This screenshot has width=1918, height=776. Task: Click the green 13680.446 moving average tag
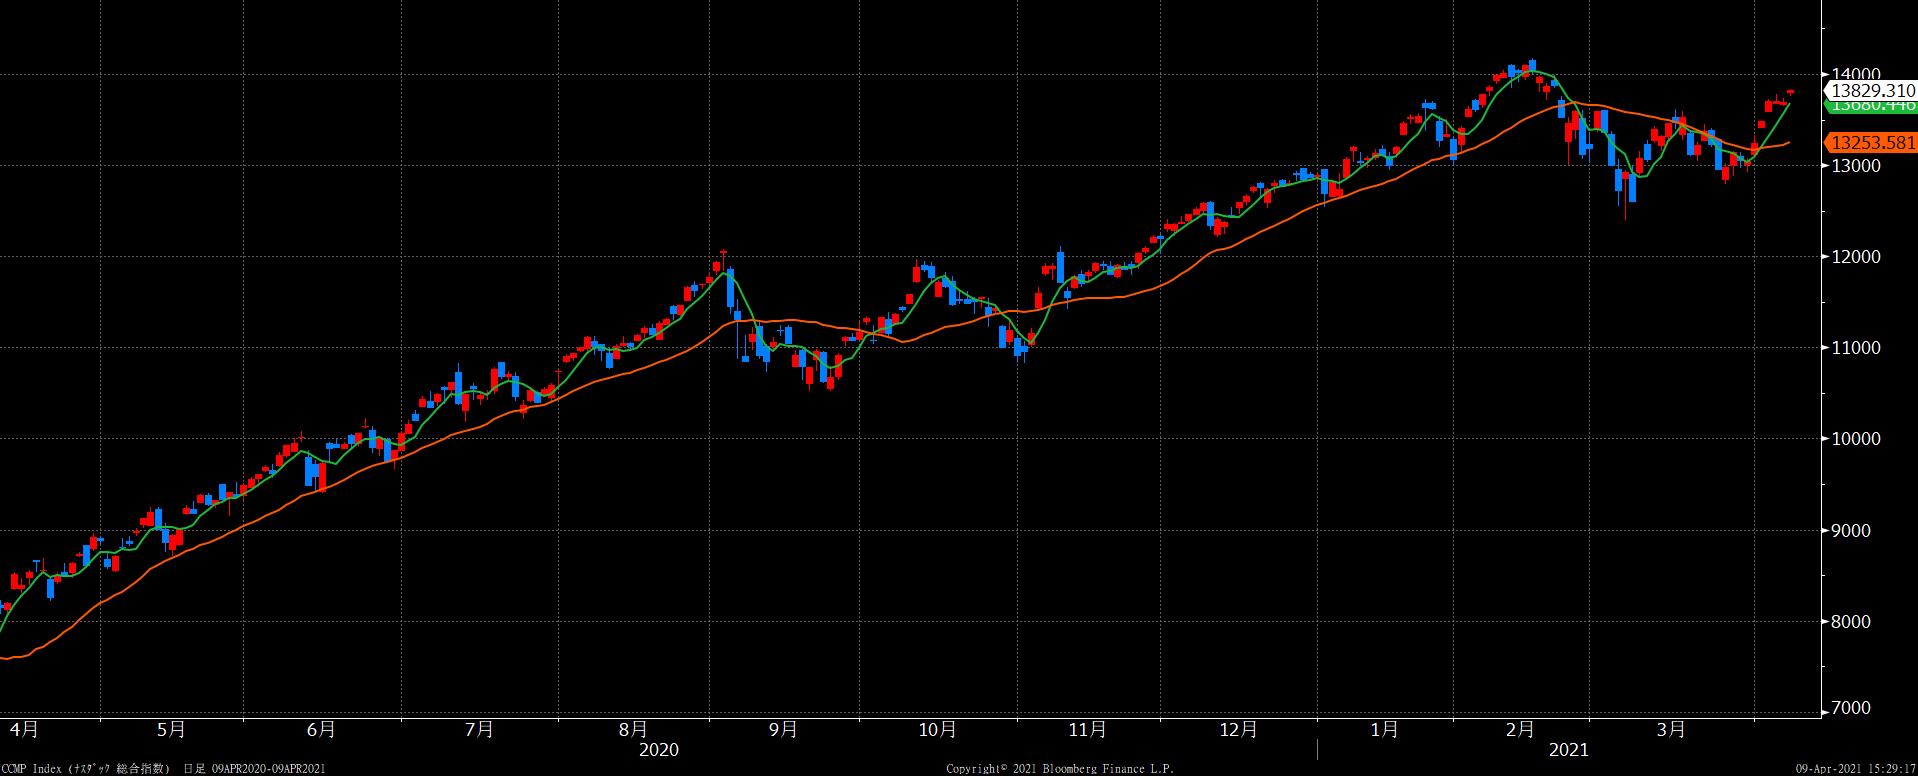(1872, 105)
